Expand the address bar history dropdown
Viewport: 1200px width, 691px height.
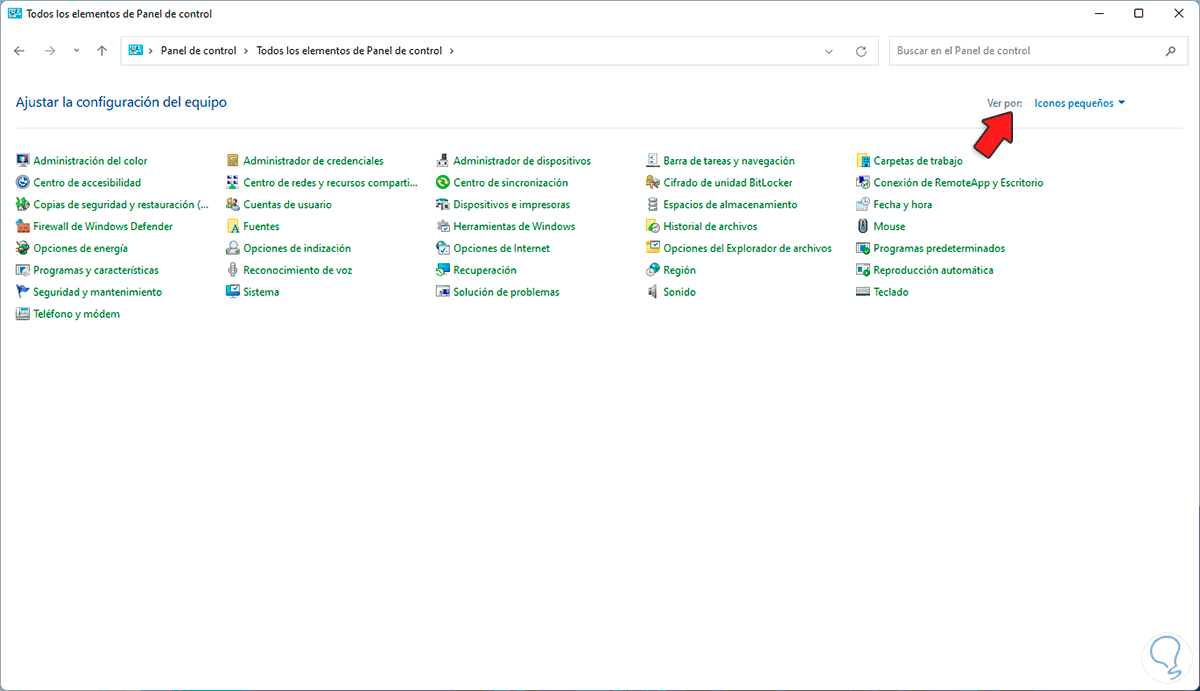tap(829, 51)
